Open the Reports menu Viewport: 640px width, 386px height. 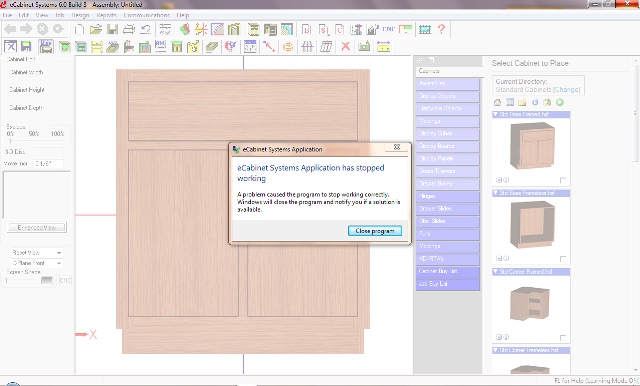[x=107, y=15]
